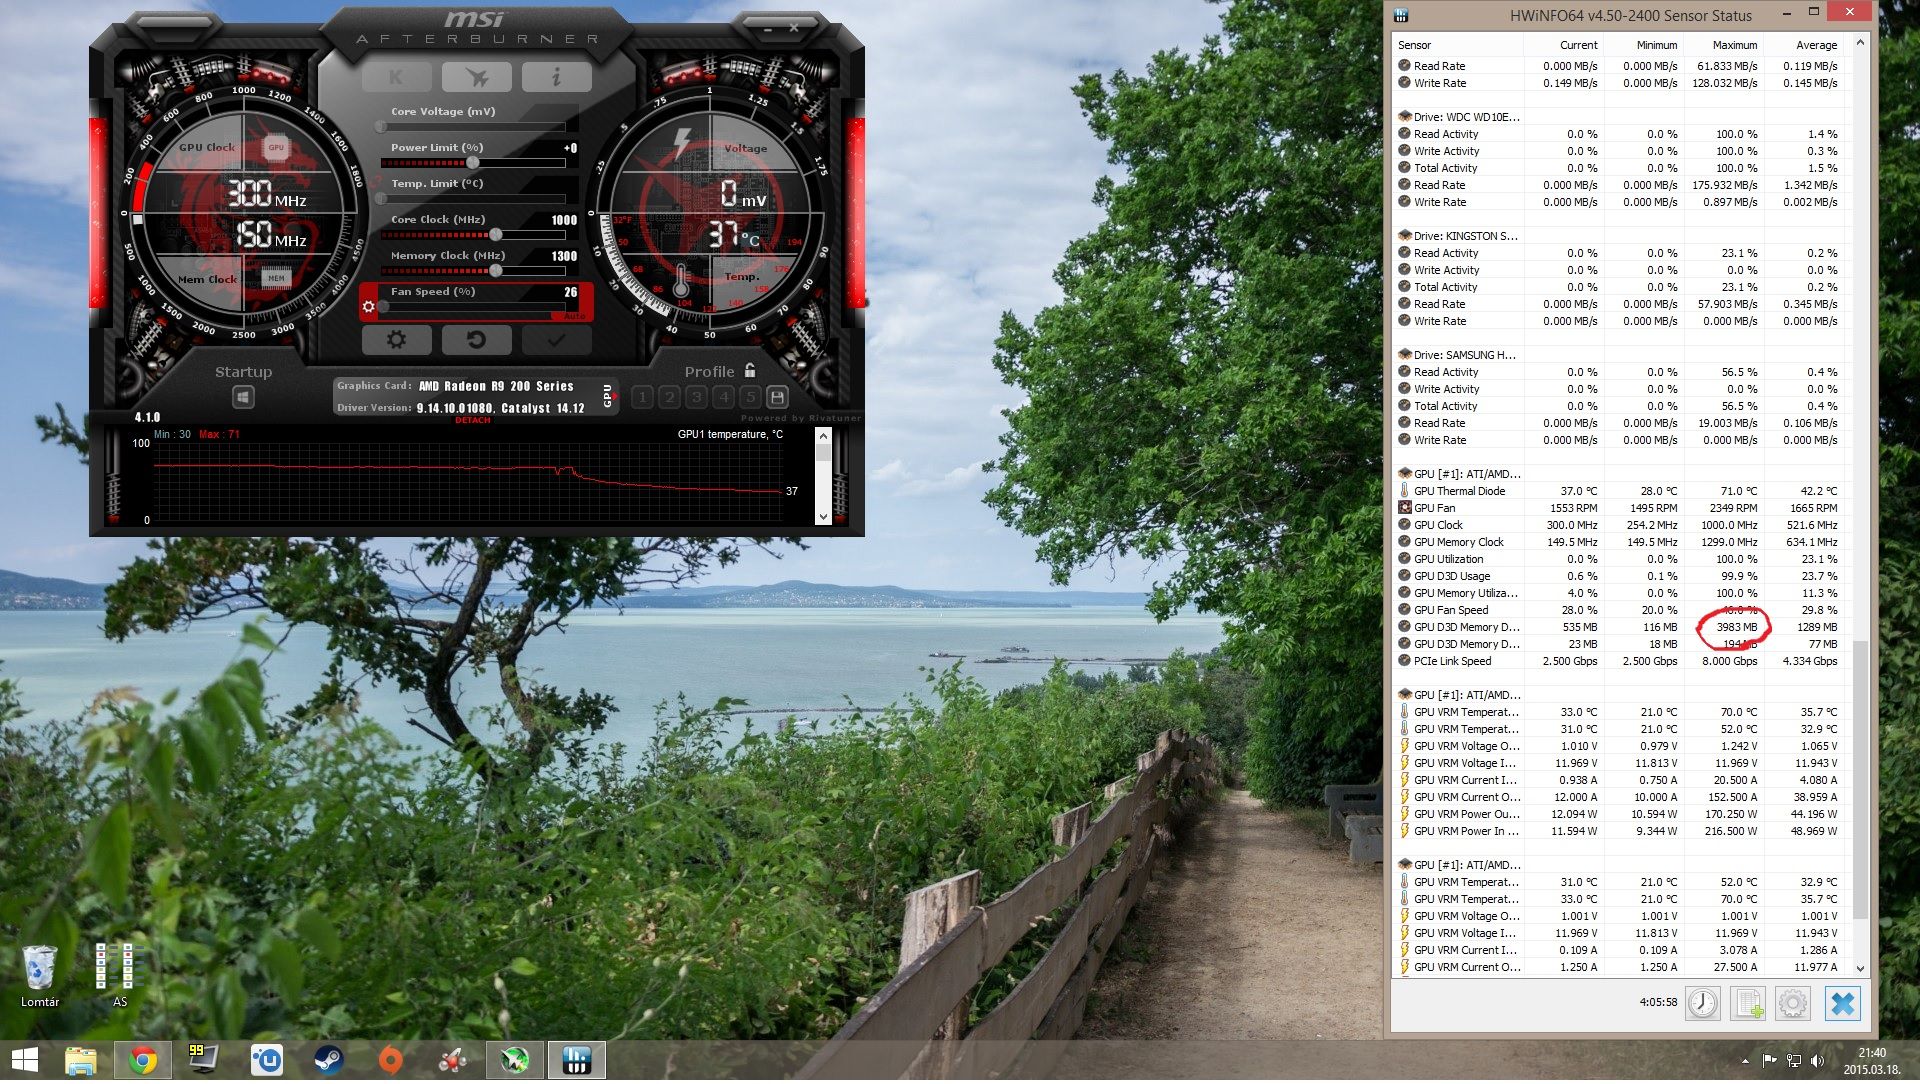Open Uplay from the taskbar
This screenshot has width=1920, height=1084.
(x=266, y=1060)
